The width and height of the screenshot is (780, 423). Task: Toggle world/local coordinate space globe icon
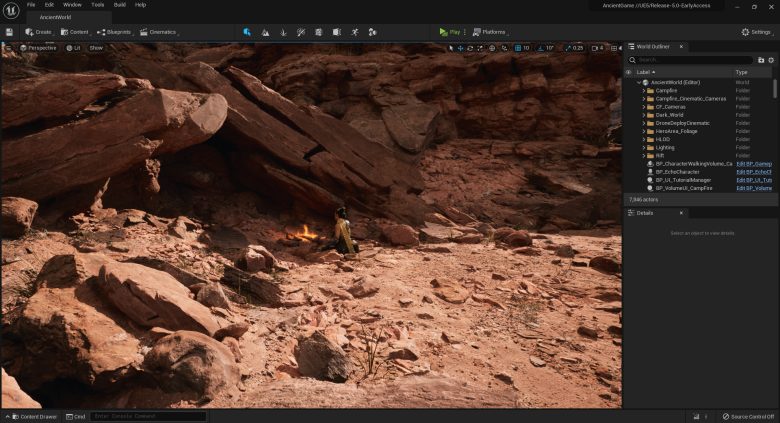click(x=492, y=48)
